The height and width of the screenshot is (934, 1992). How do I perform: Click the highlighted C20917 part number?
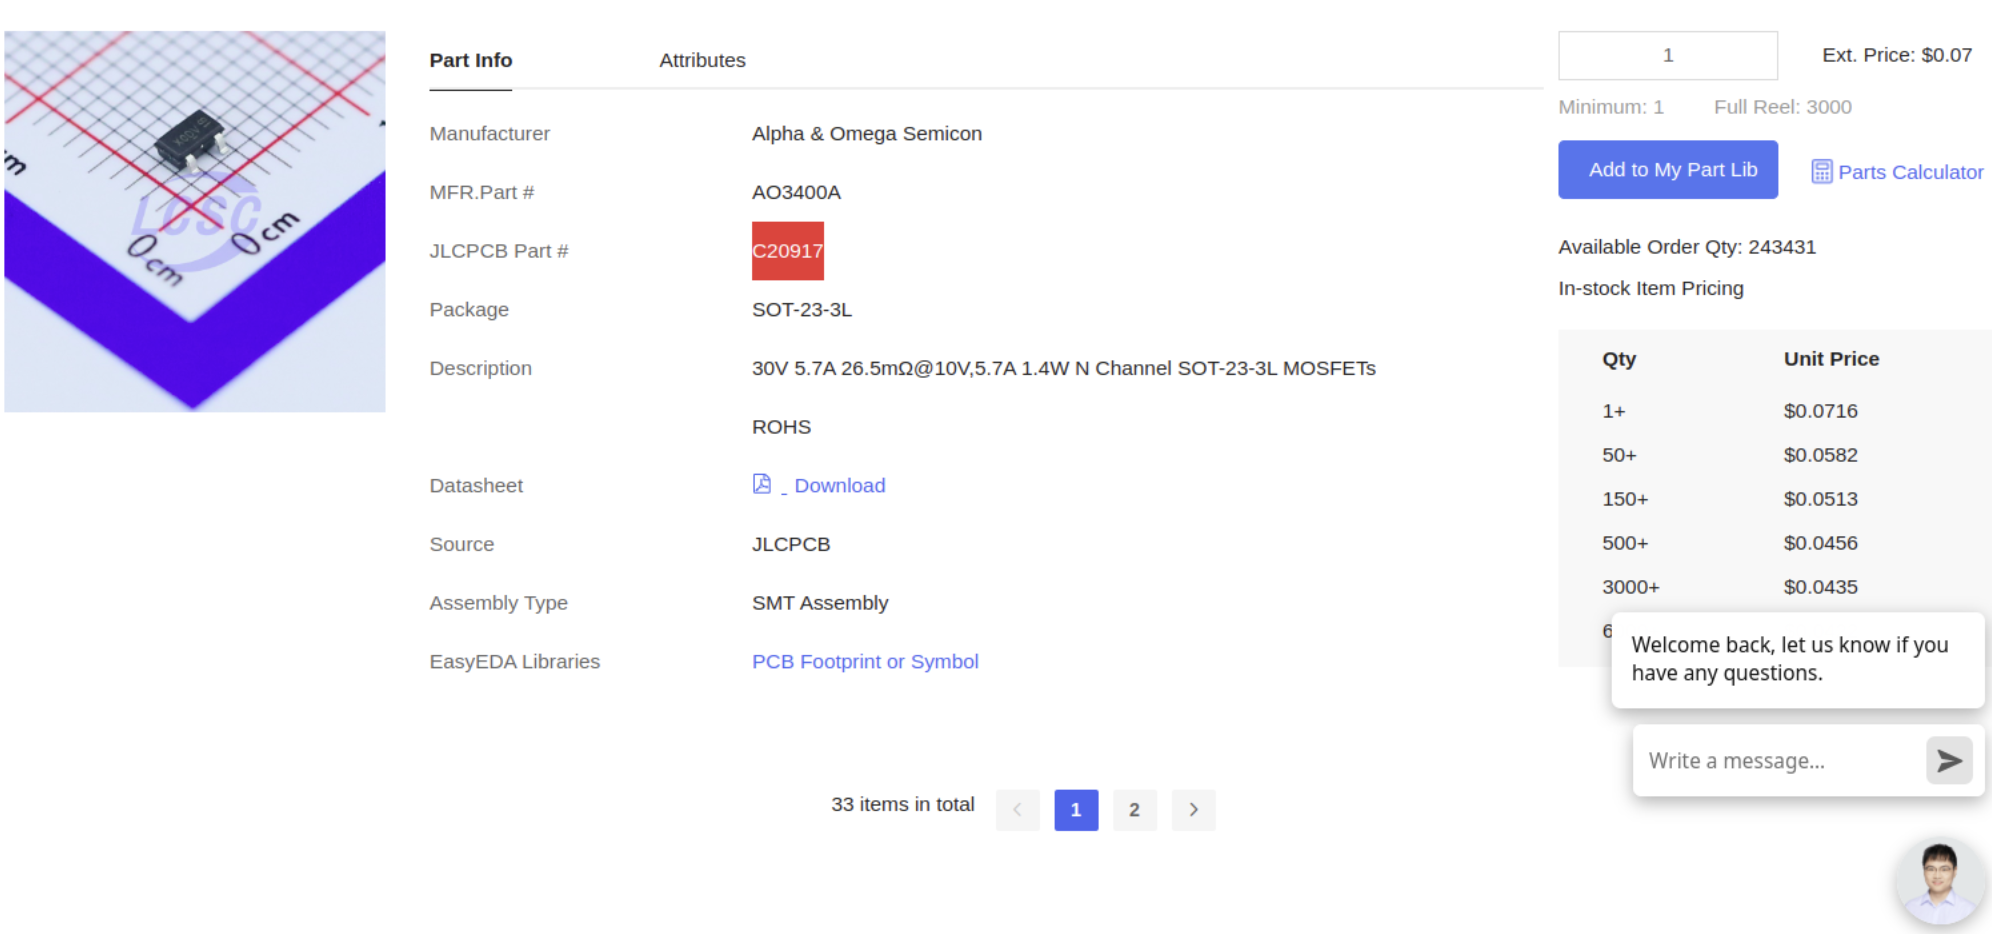point(787,251)
